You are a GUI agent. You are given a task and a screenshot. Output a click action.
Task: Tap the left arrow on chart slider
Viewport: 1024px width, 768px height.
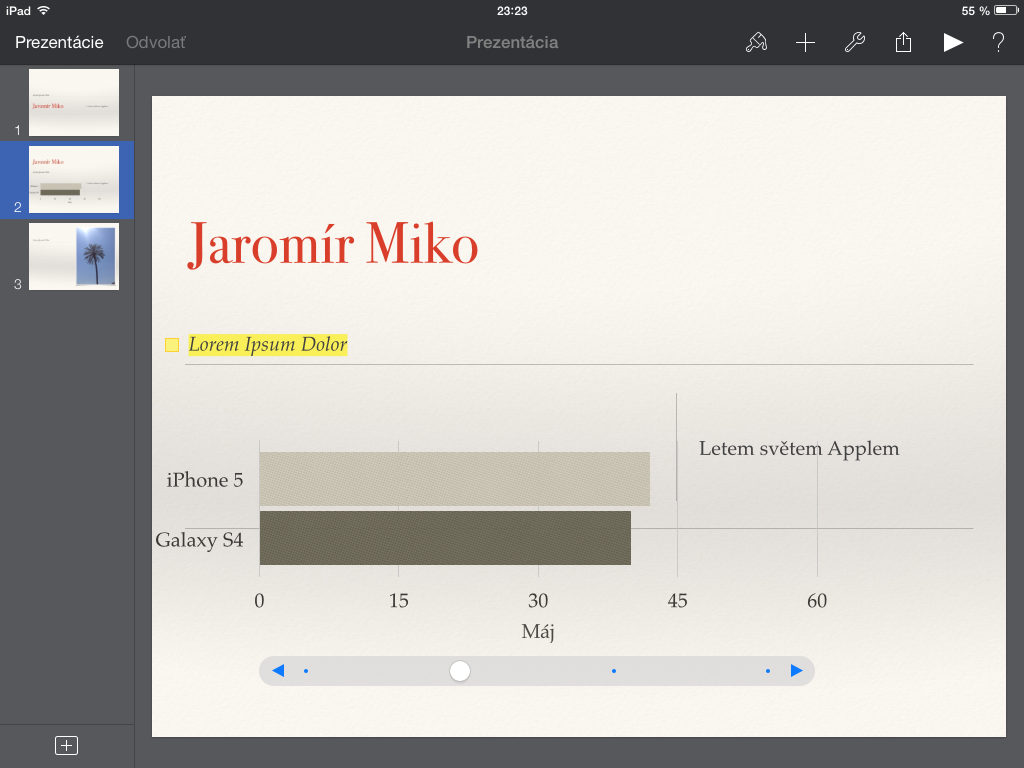pos(278,671)
